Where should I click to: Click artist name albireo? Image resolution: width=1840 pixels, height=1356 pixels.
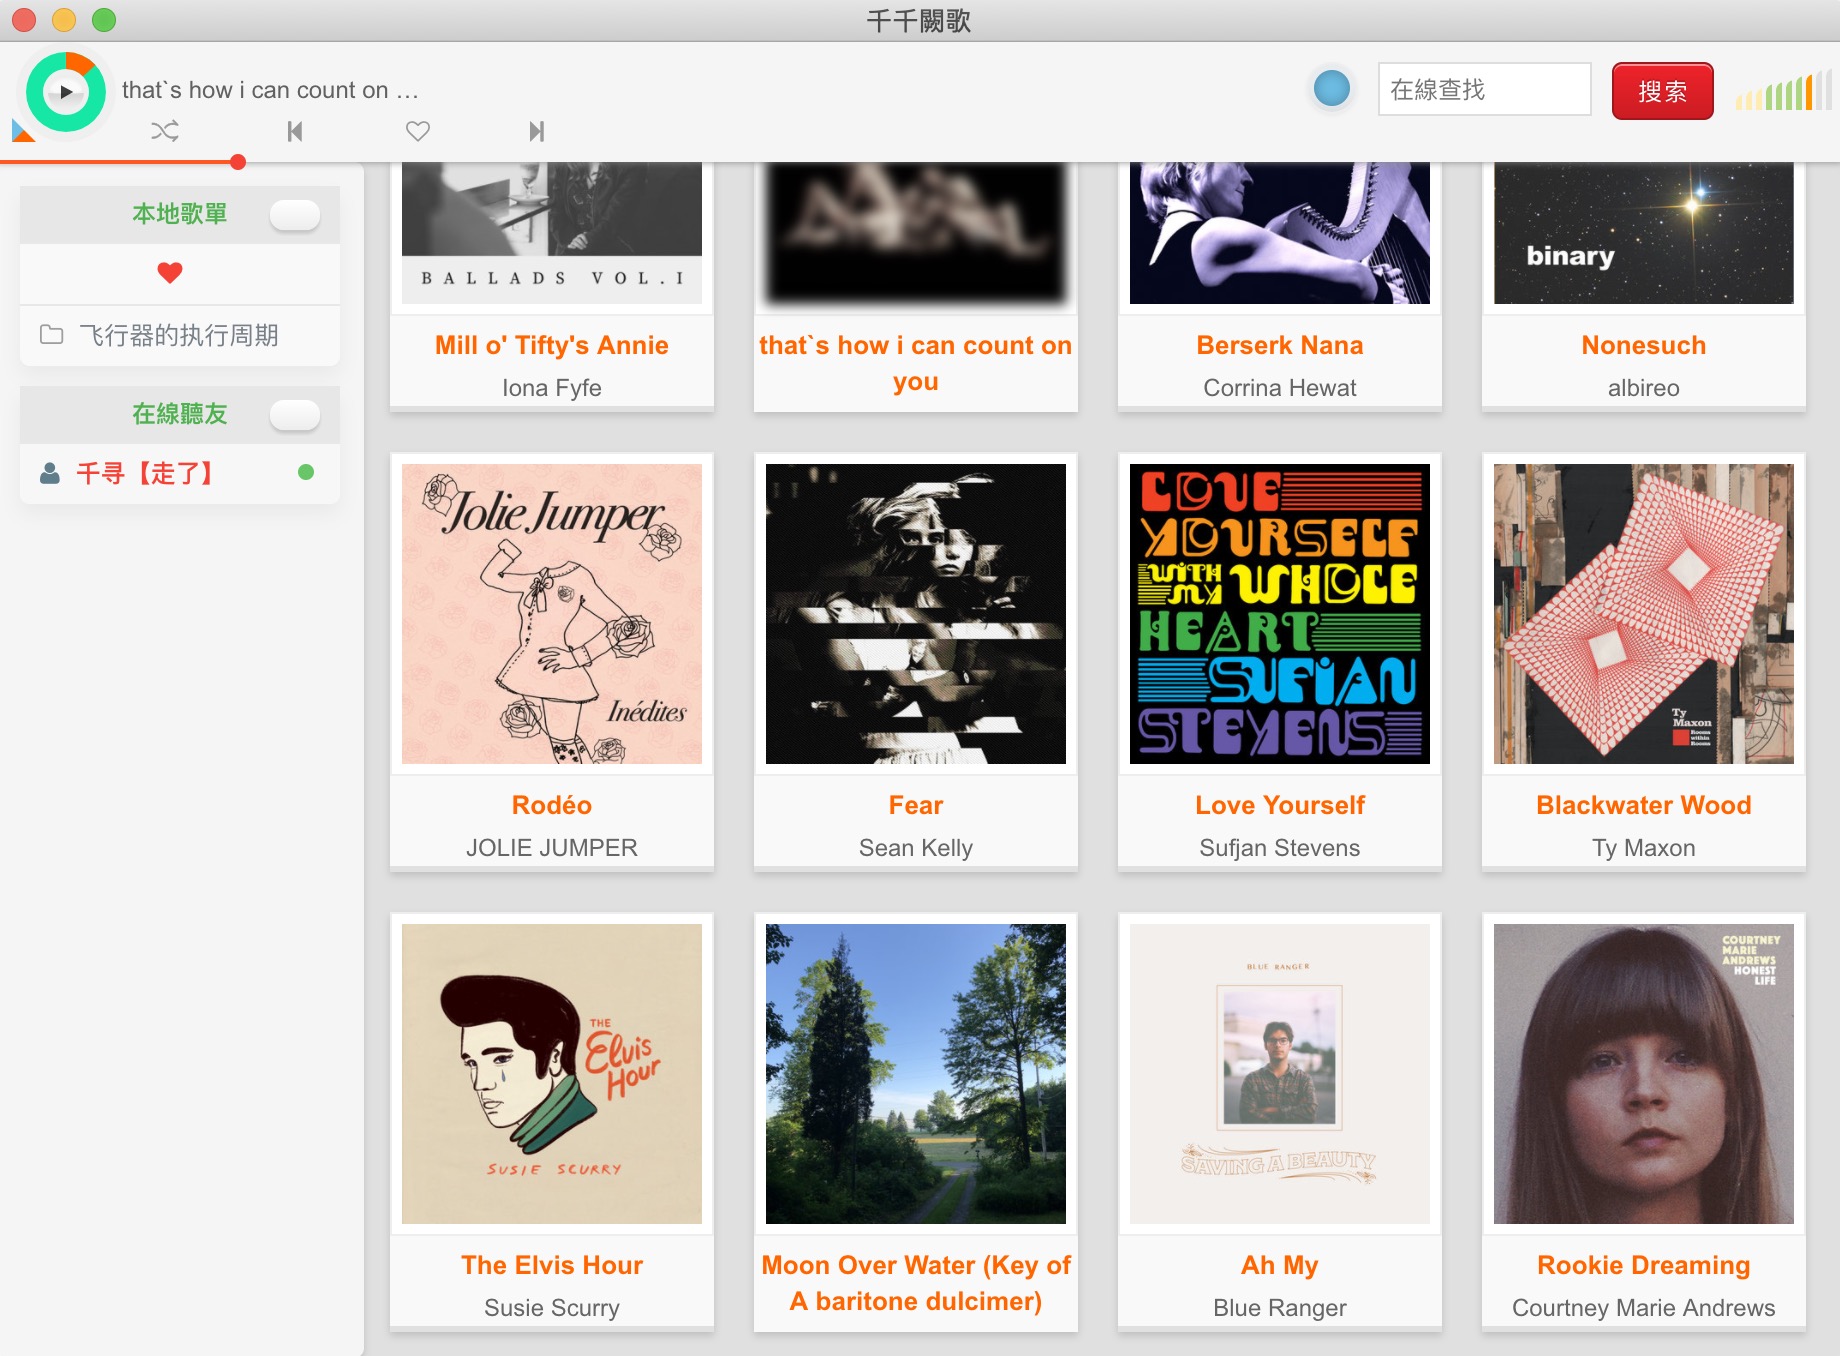point(1644,388)
